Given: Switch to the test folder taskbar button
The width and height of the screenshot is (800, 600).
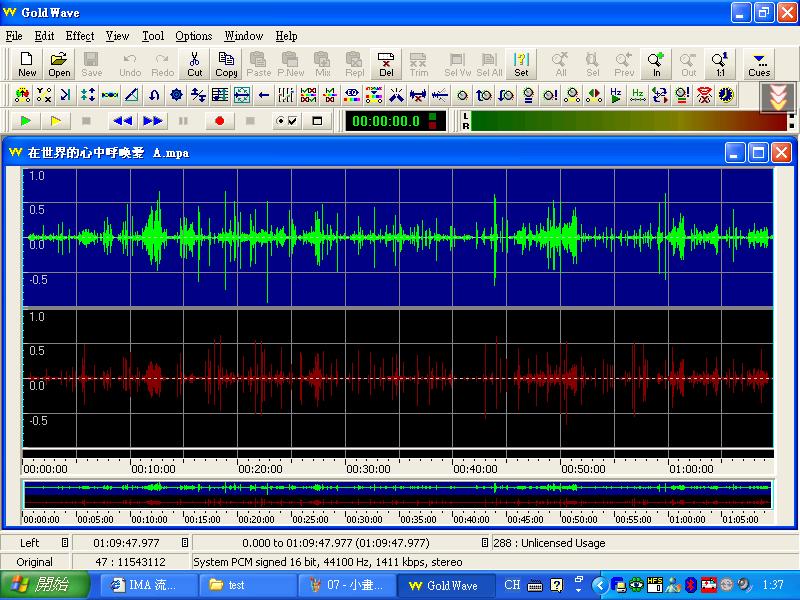Looking at the screenshot, I should pos(246,585).
